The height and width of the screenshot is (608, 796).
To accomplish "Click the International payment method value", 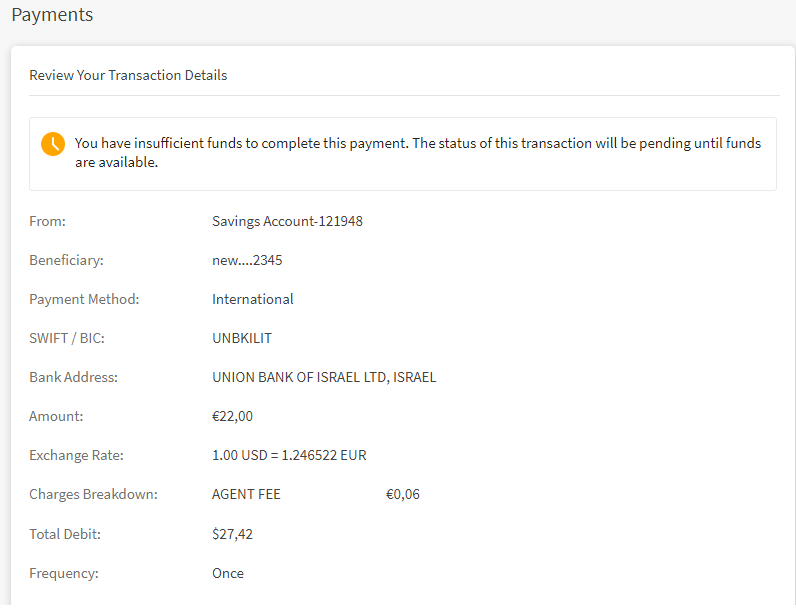I will (253, 299).
